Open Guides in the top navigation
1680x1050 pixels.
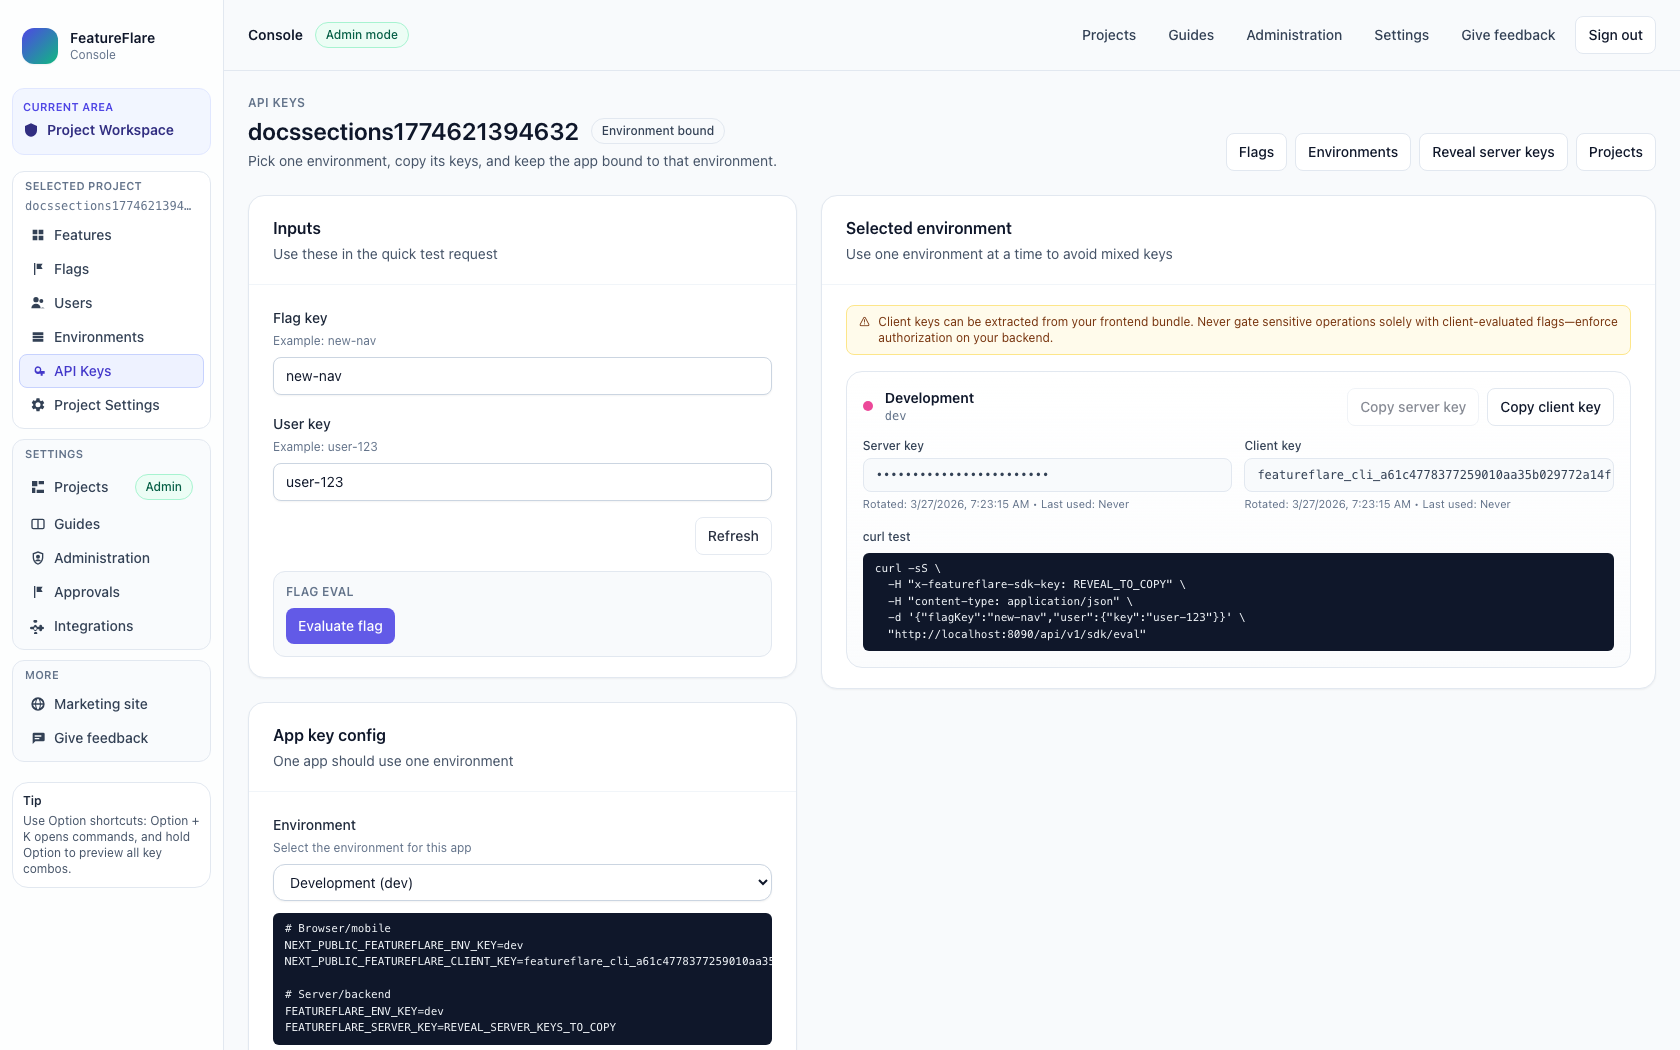[1191, 35]
